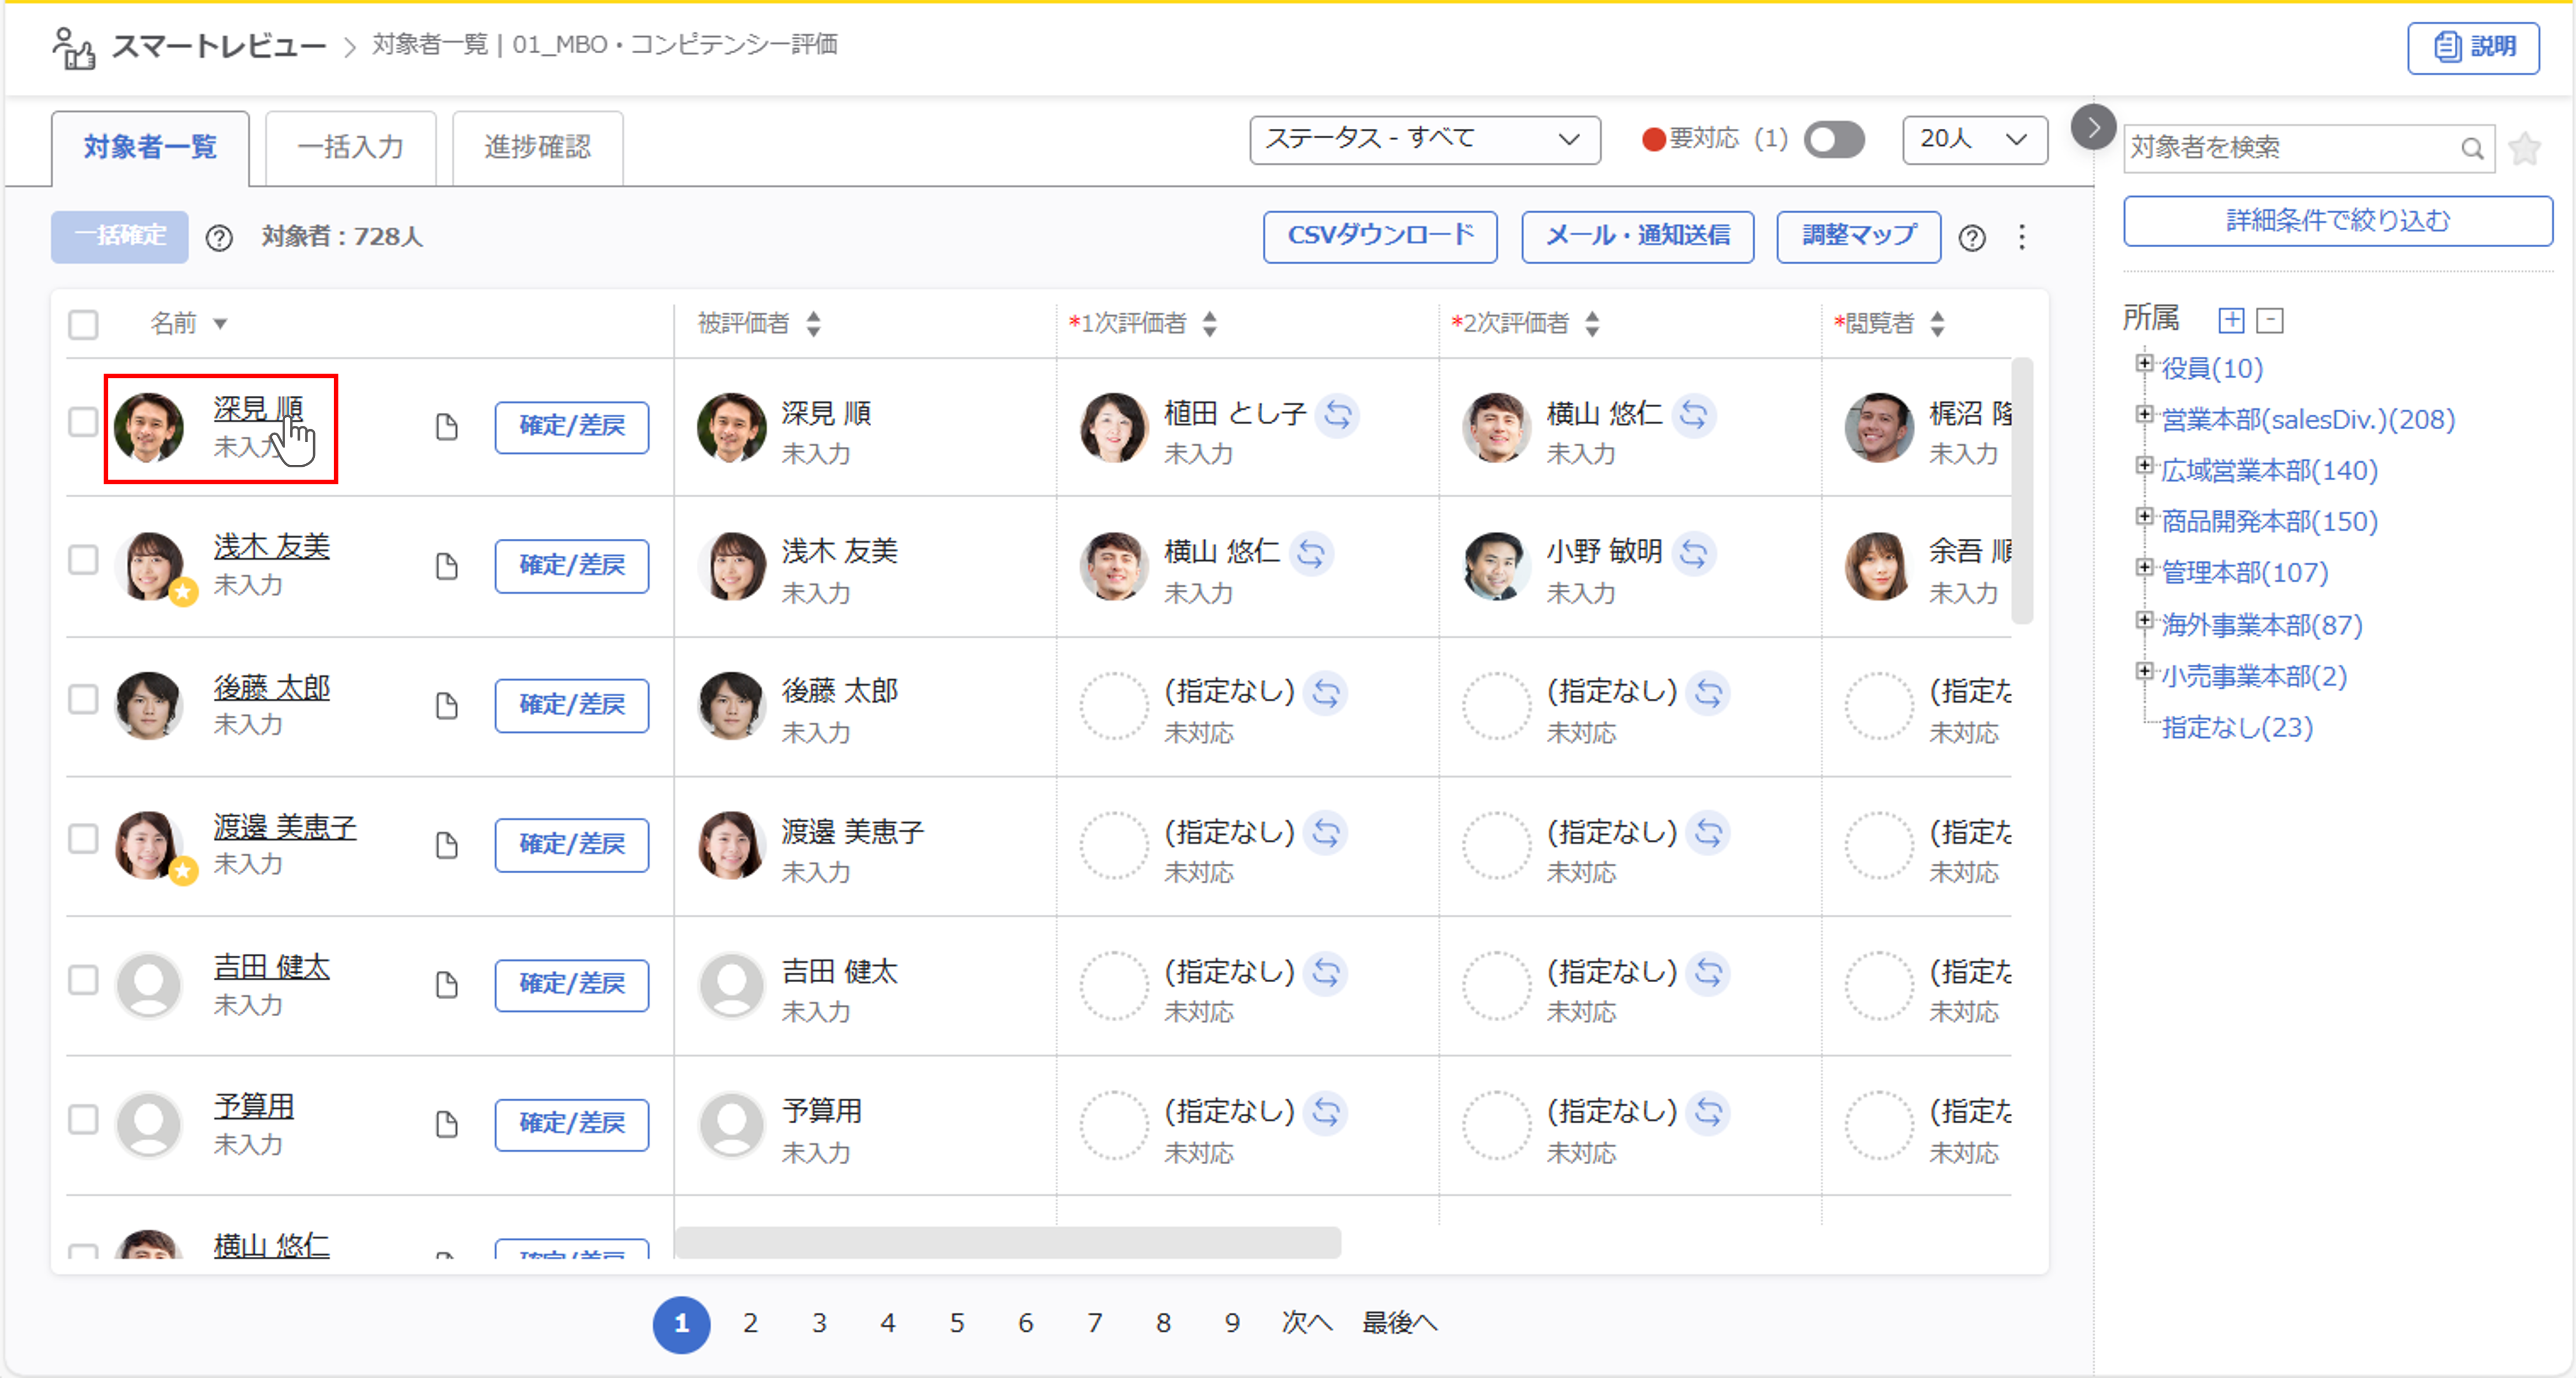Check the checkbox for 後藤 太郎

click(83, 699)
